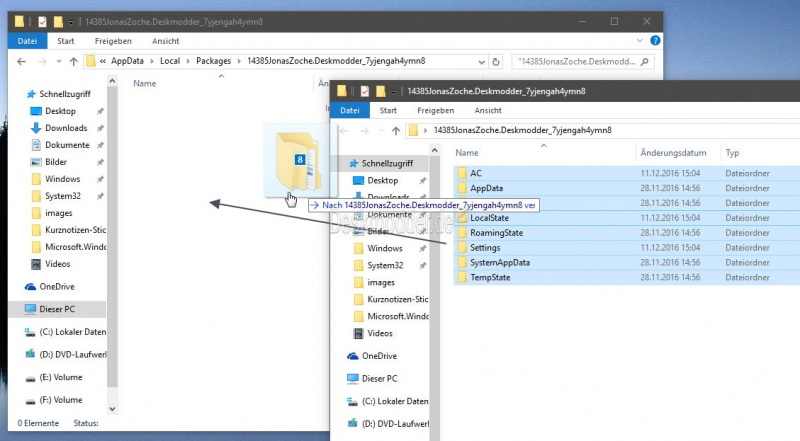This screenshot has height=441, width=800.
Task: Click the properties icon in front title bar
Action: click(365, 90)
